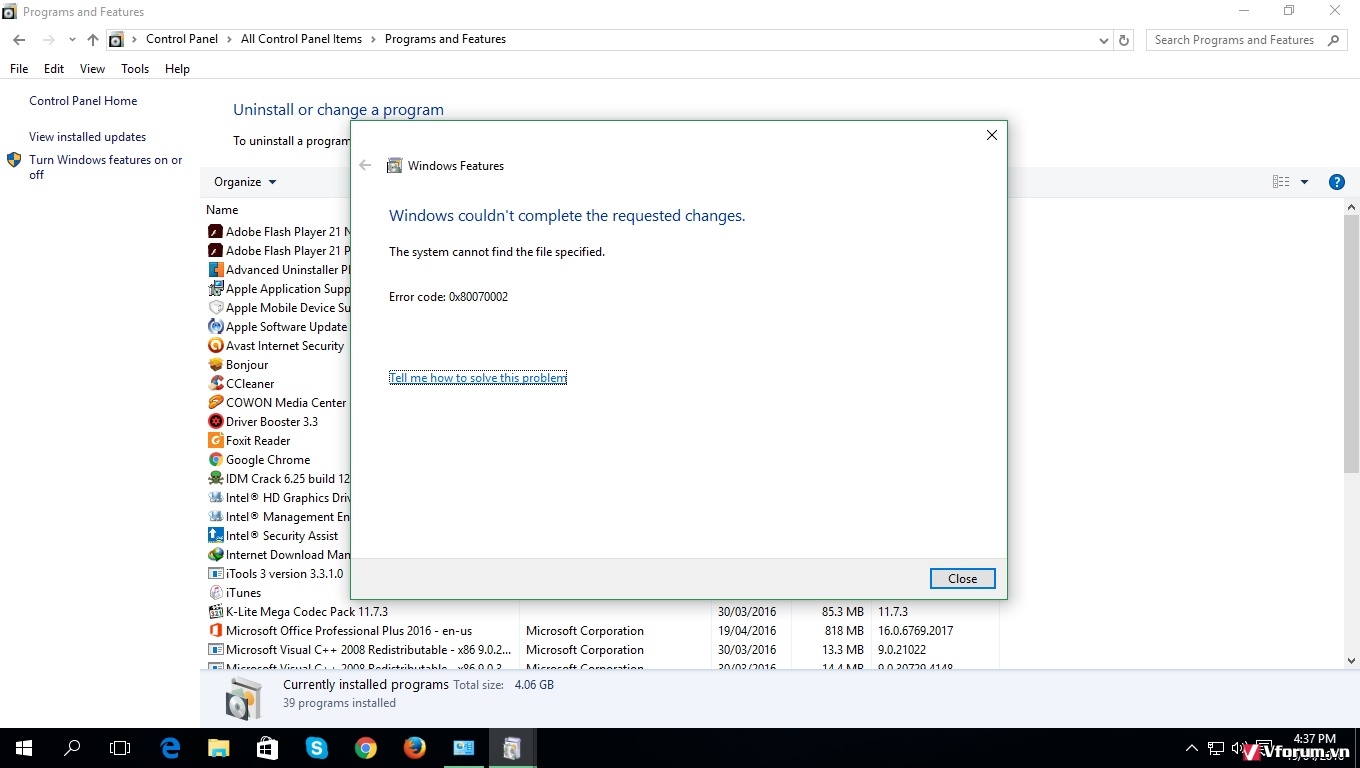Click the '9.0.21022' version cell
Screen dimensions: 1360x768
(905, 650)
